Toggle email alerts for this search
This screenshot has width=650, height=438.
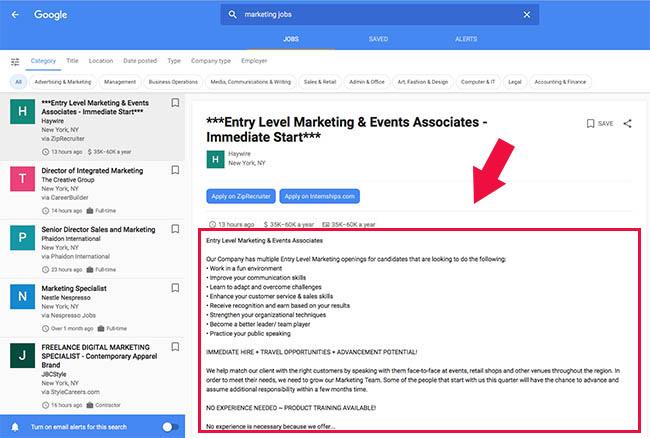tap(170, 427)
